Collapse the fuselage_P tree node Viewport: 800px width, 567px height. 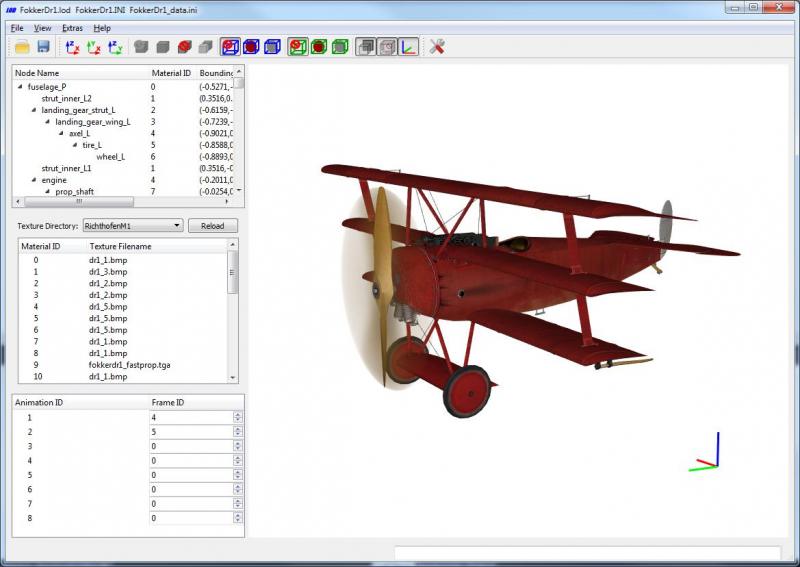[20, 87]
